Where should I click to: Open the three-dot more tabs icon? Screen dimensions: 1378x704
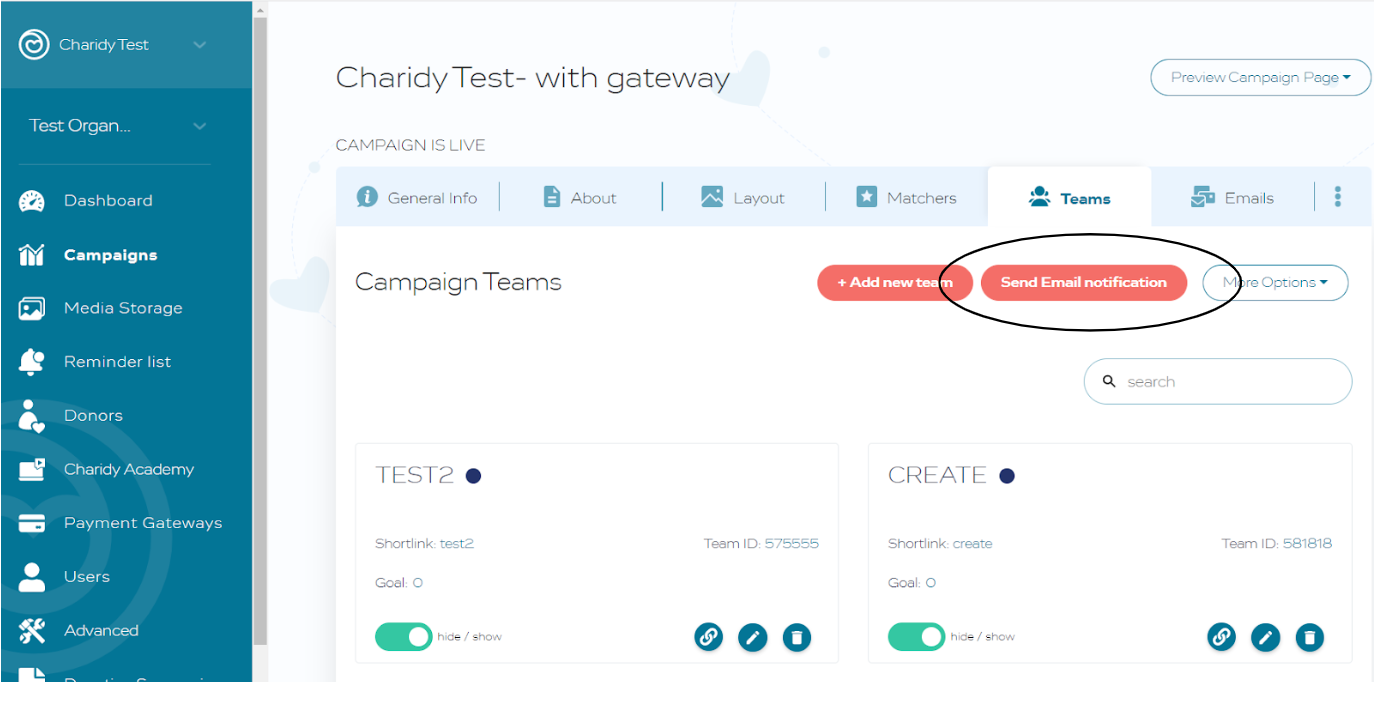(1338, 197)
